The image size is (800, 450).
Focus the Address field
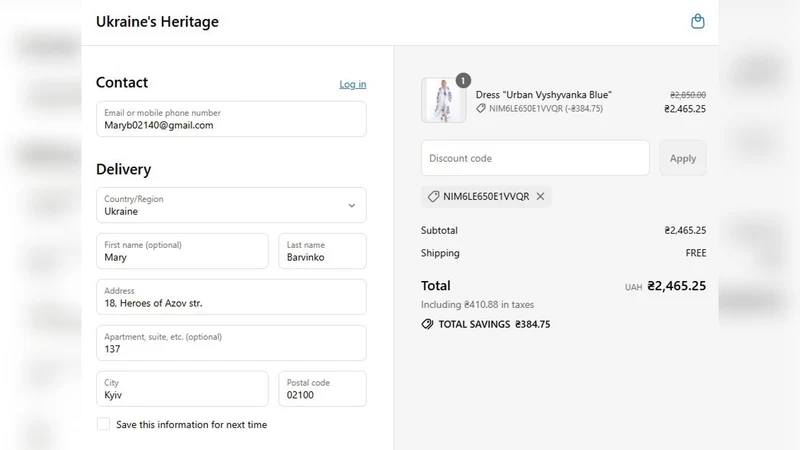tap(231, 297)
